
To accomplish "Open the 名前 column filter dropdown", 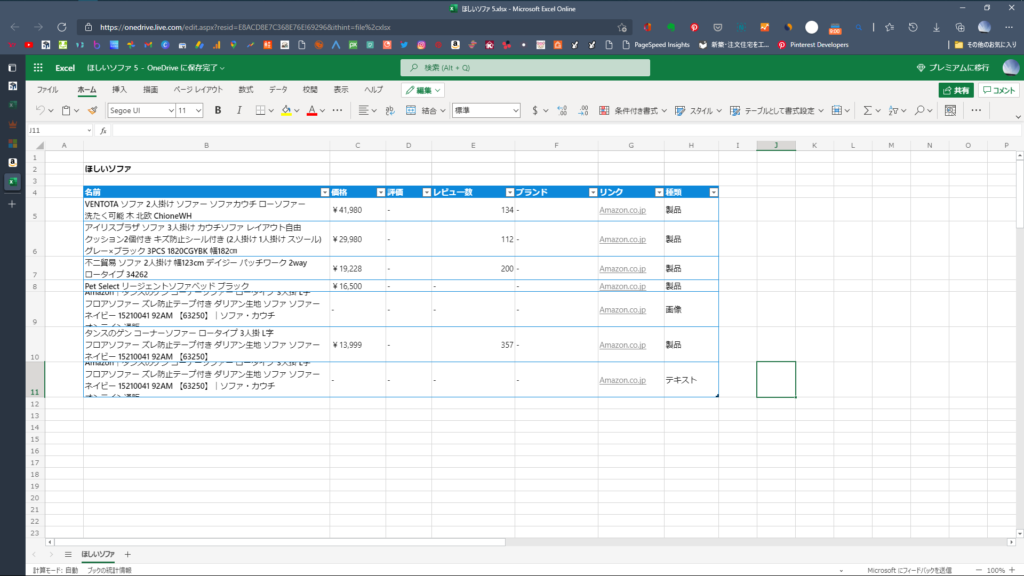I will (x=324, y=191).
